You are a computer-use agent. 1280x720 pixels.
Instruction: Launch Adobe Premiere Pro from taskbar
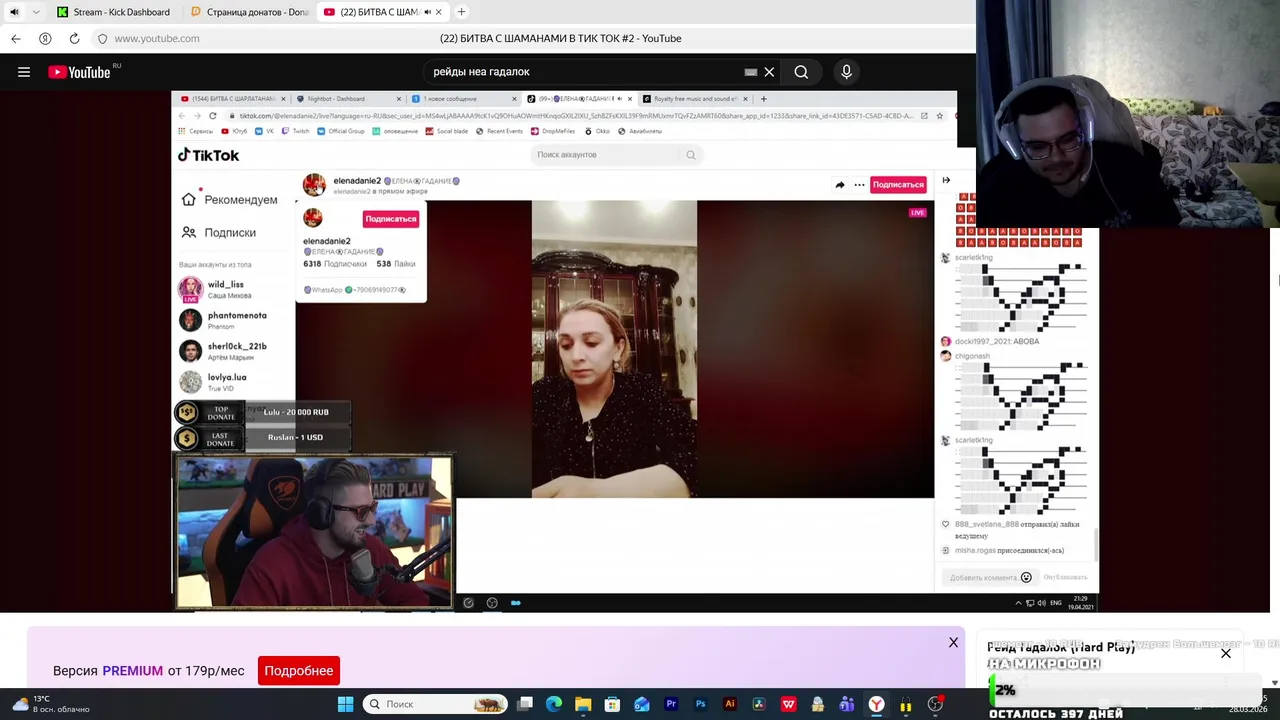(x=671, y=704)
